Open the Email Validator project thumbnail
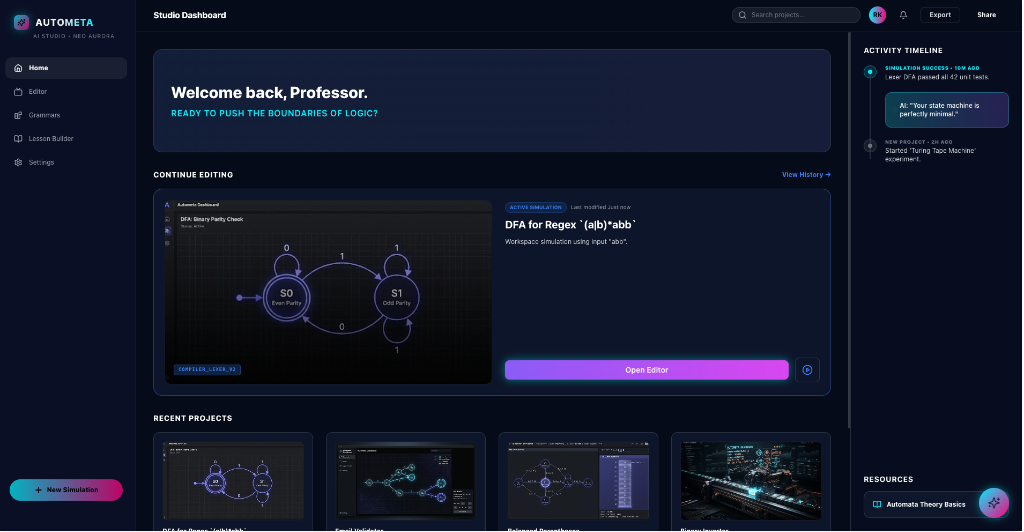Viewport: 1024px width, 532px height. point(406,481)
